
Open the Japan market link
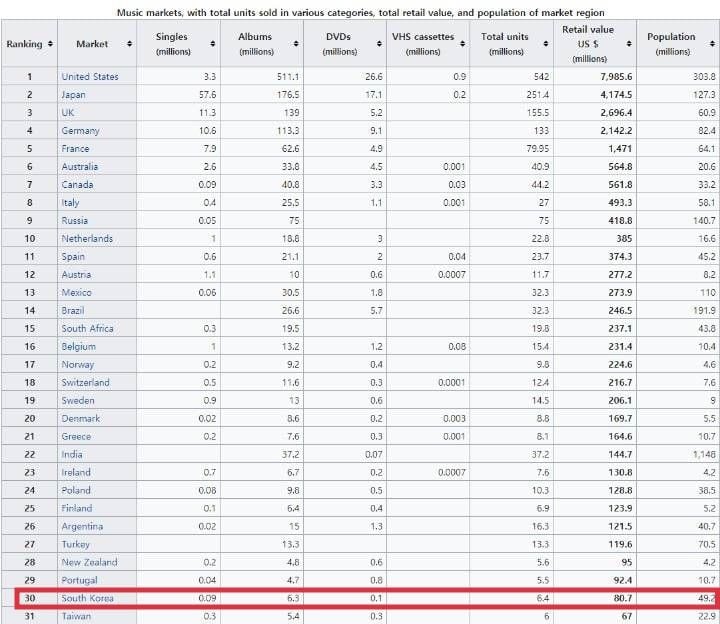pos(74,95)
